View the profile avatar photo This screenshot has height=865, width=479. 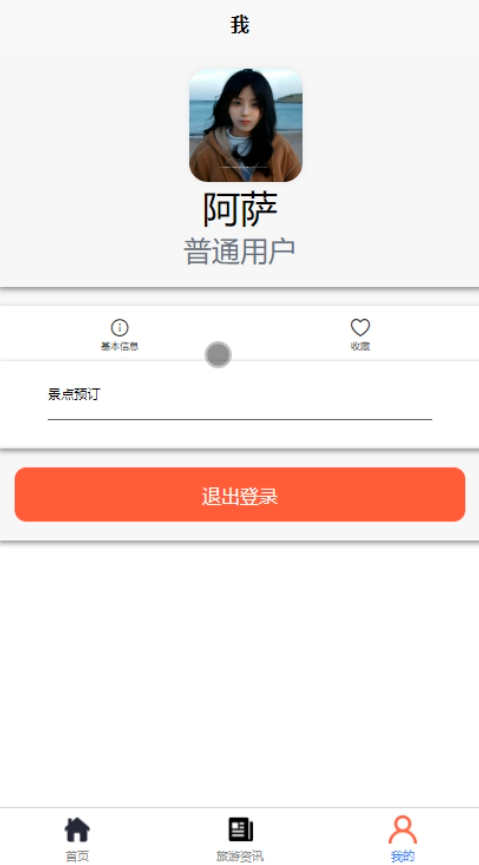click(246, 125)
